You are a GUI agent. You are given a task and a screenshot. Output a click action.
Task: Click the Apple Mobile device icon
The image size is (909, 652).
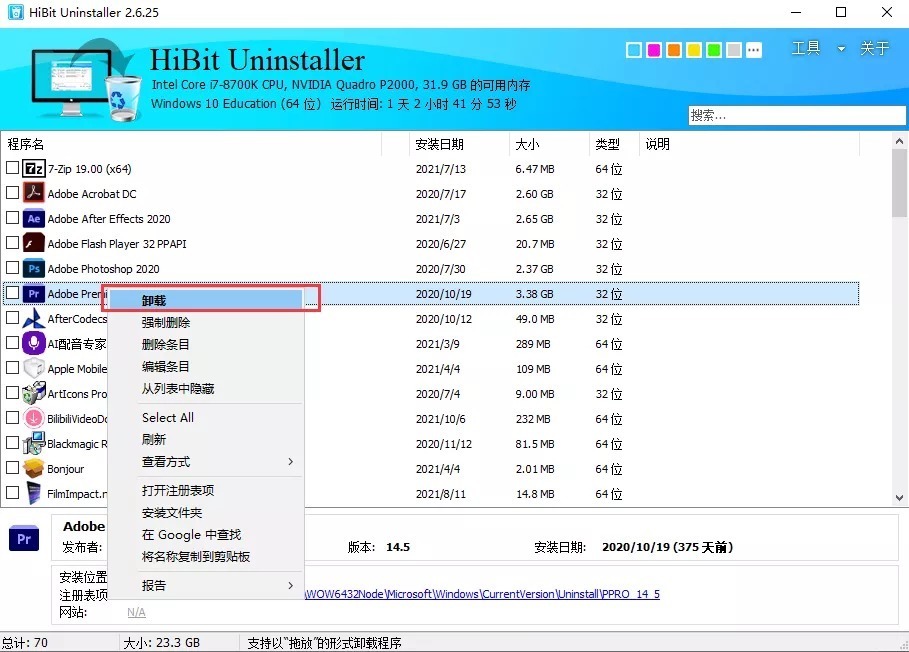point(34,369)
